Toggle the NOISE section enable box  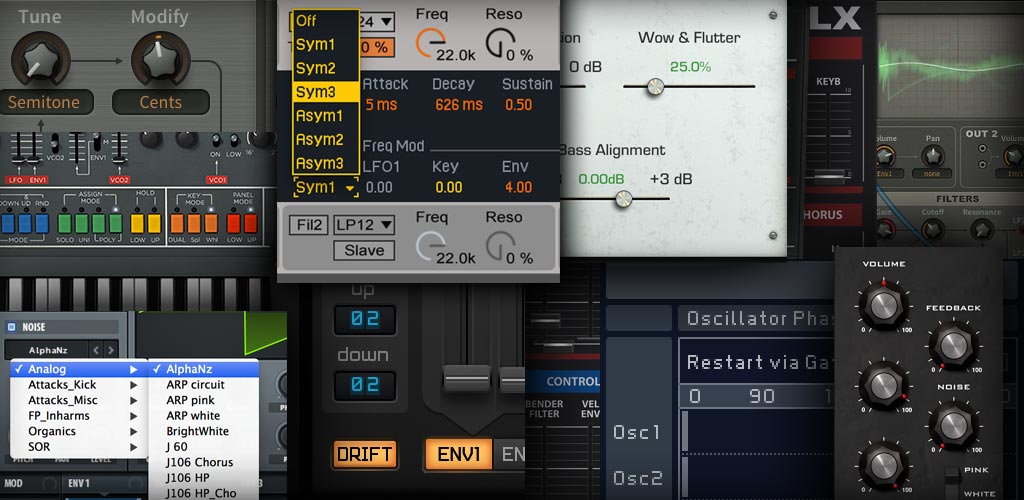coord(12,327)
